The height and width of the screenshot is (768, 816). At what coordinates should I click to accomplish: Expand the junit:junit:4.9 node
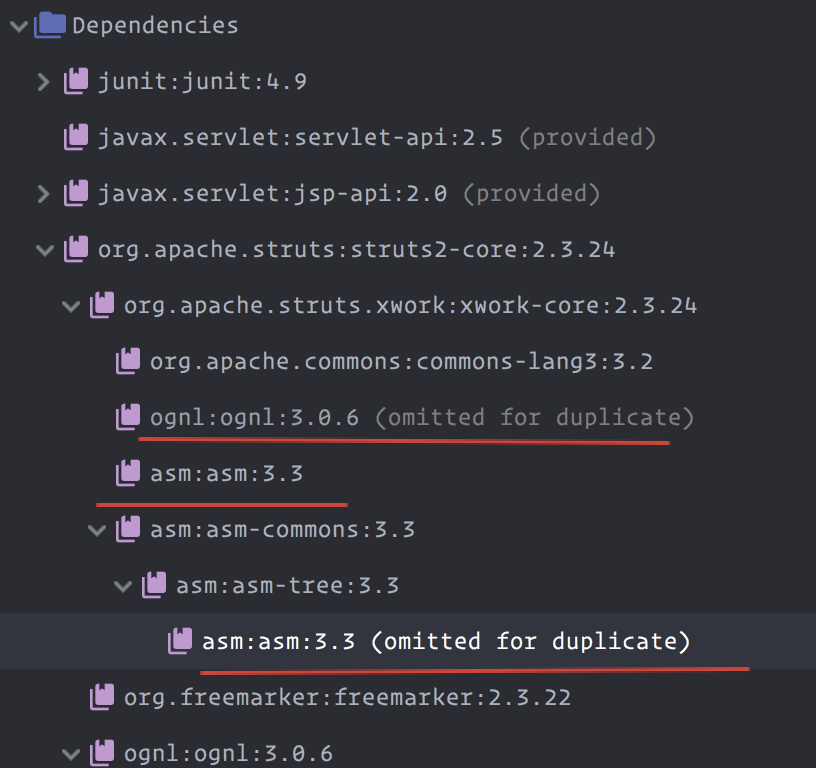44,82
